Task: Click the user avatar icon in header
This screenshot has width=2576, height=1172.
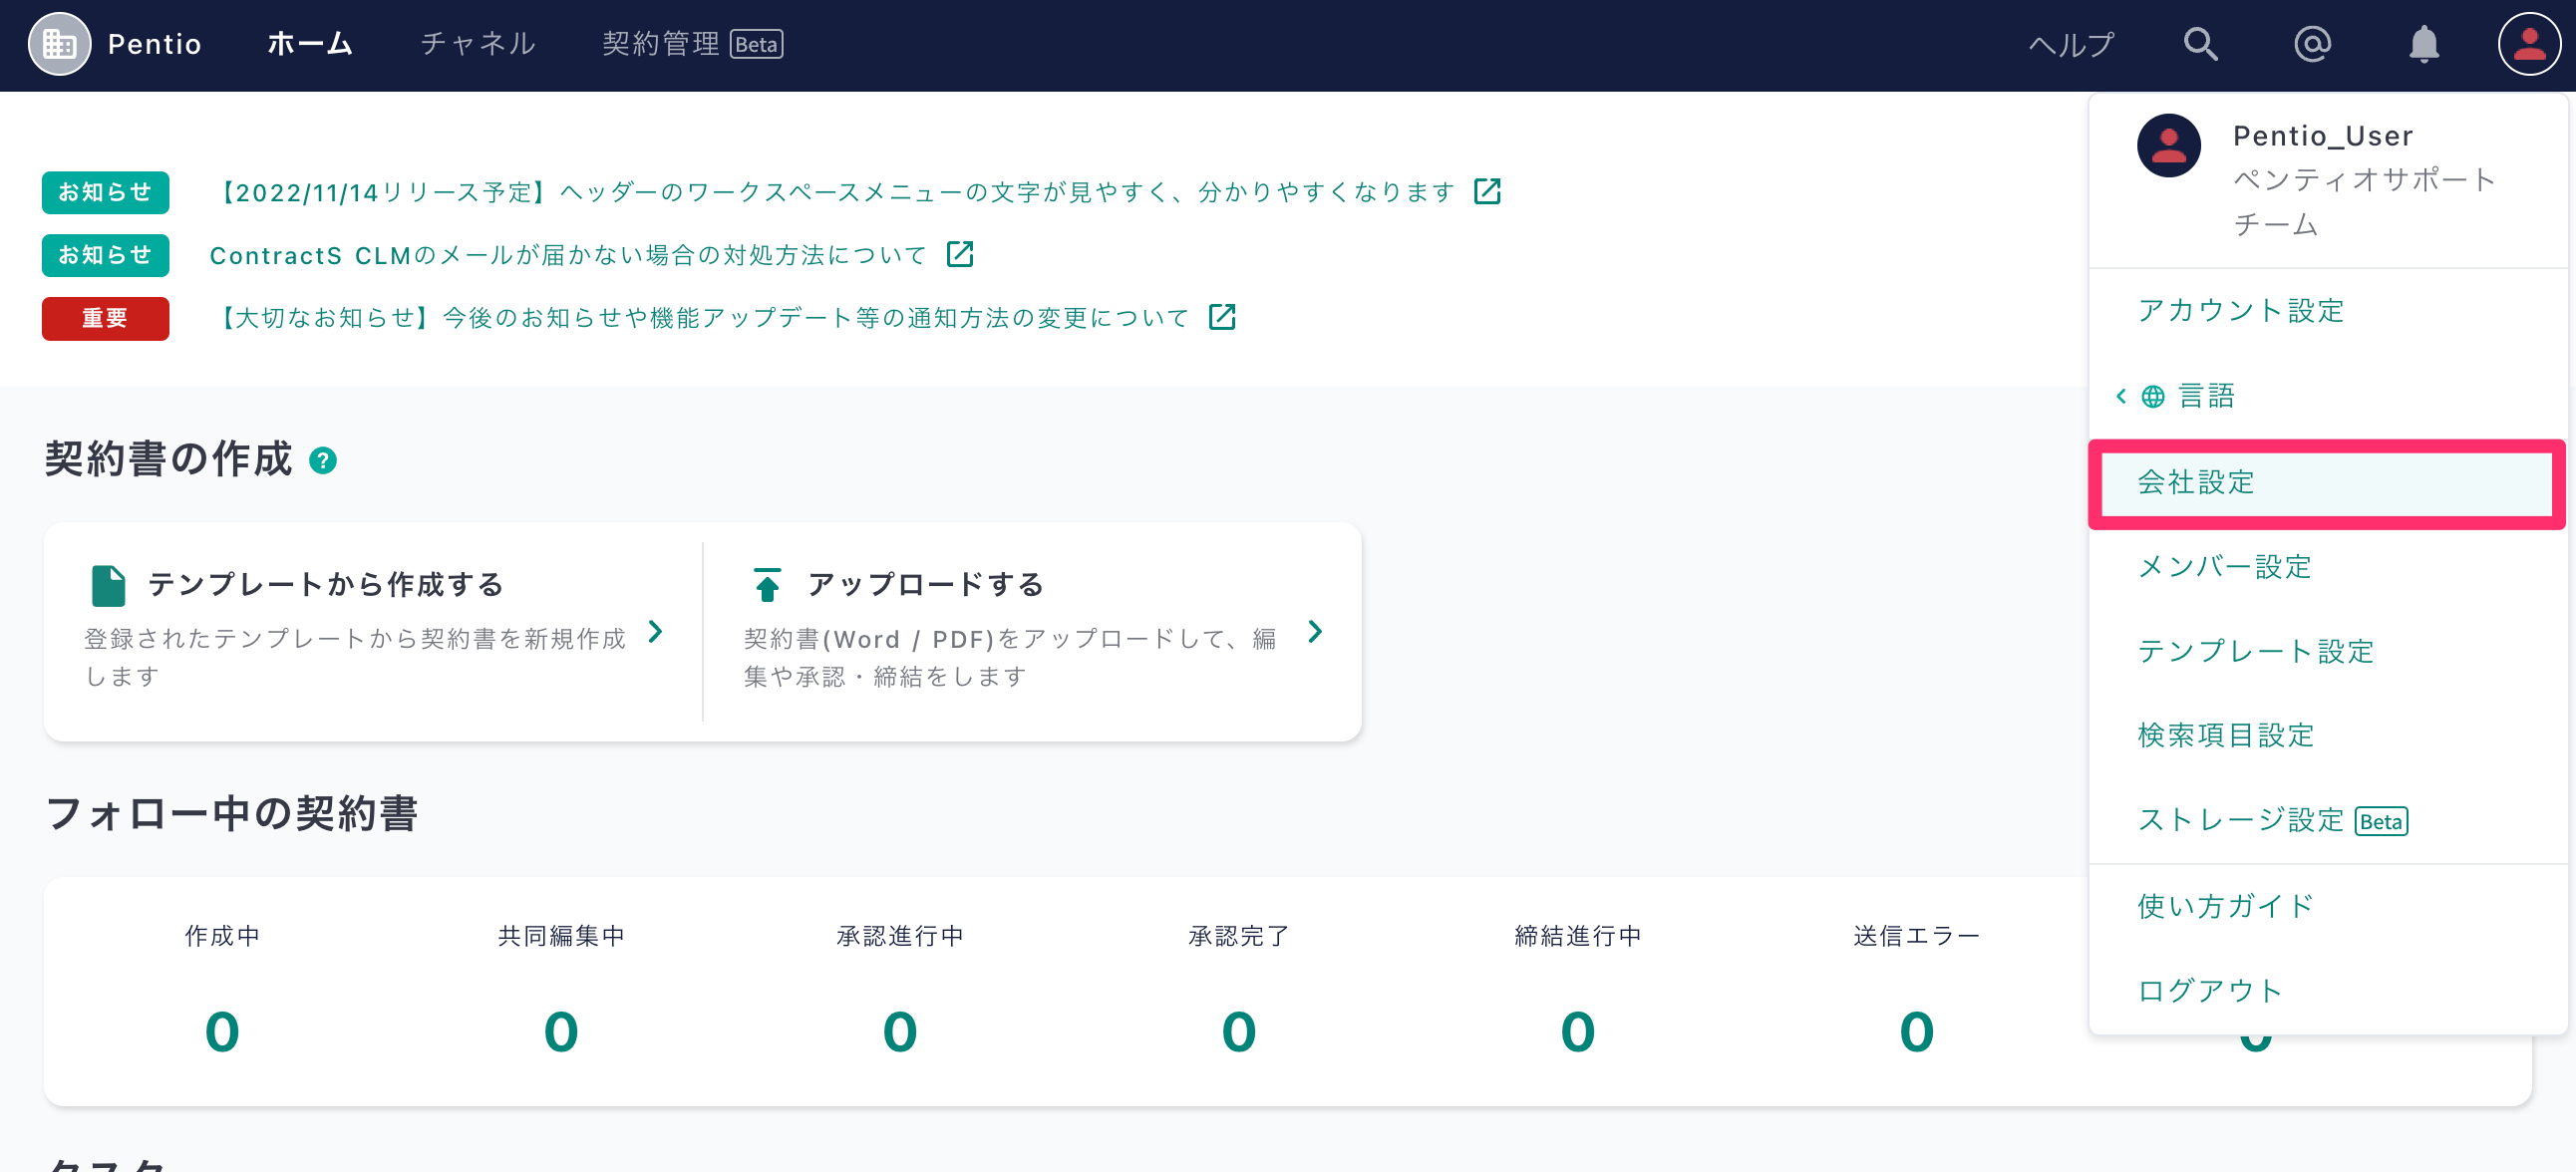Action: coord(2529,44)
